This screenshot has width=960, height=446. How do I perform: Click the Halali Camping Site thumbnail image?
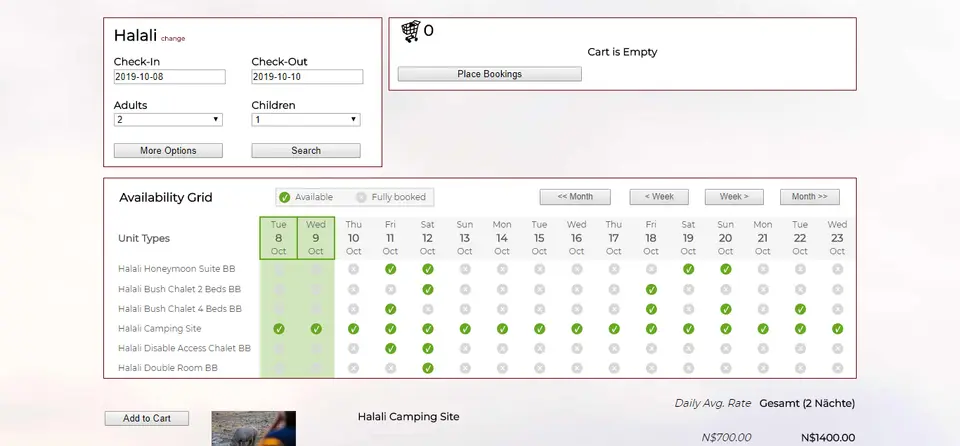tap(253, 428)
